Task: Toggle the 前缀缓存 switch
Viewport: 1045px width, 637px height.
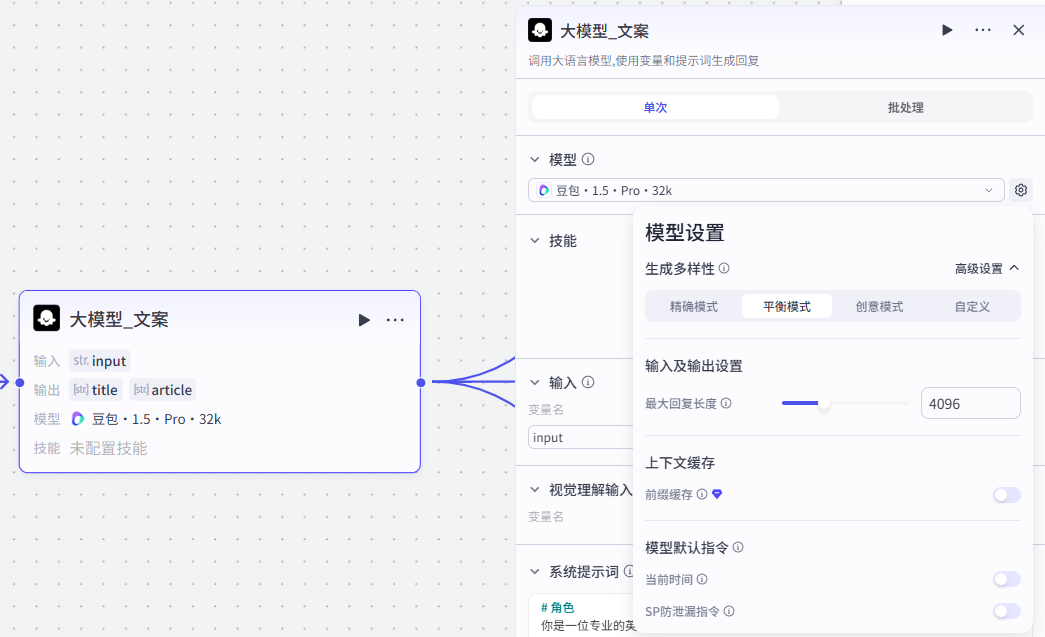Action: click(x=1006, y=495)
